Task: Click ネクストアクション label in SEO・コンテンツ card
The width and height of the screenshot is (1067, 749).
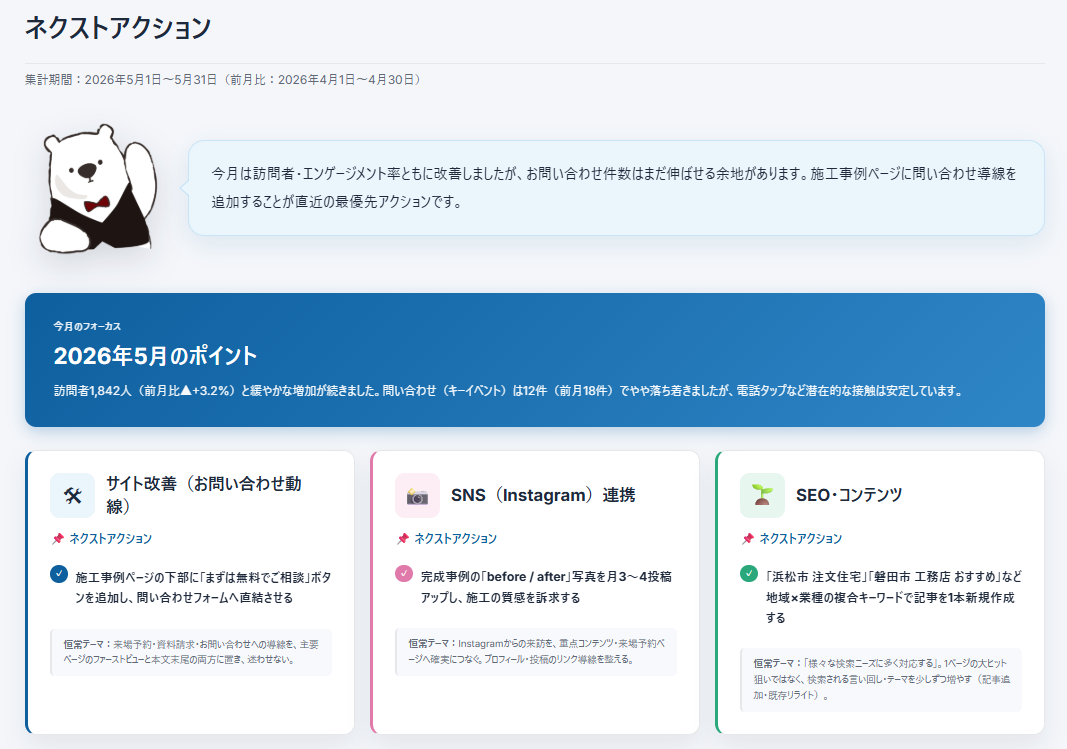Action: (800, 539)
